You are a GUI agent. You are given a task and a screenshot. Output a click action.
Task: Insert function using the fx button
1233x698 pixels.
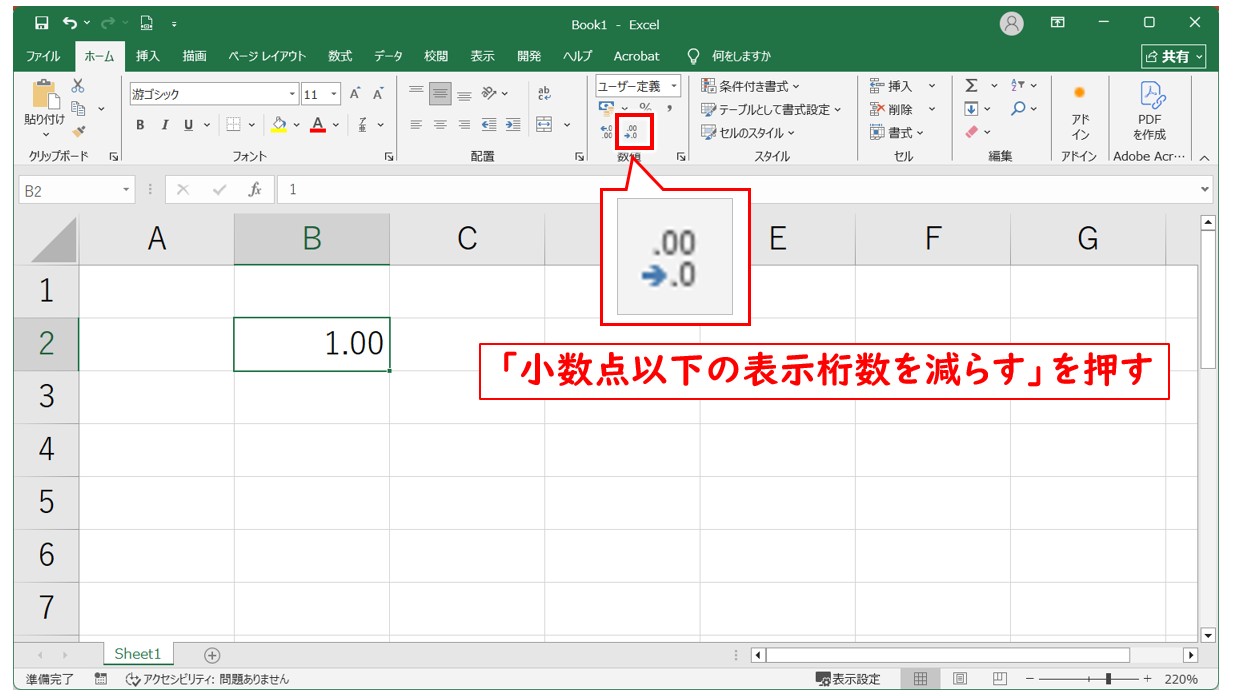(255, 189)
